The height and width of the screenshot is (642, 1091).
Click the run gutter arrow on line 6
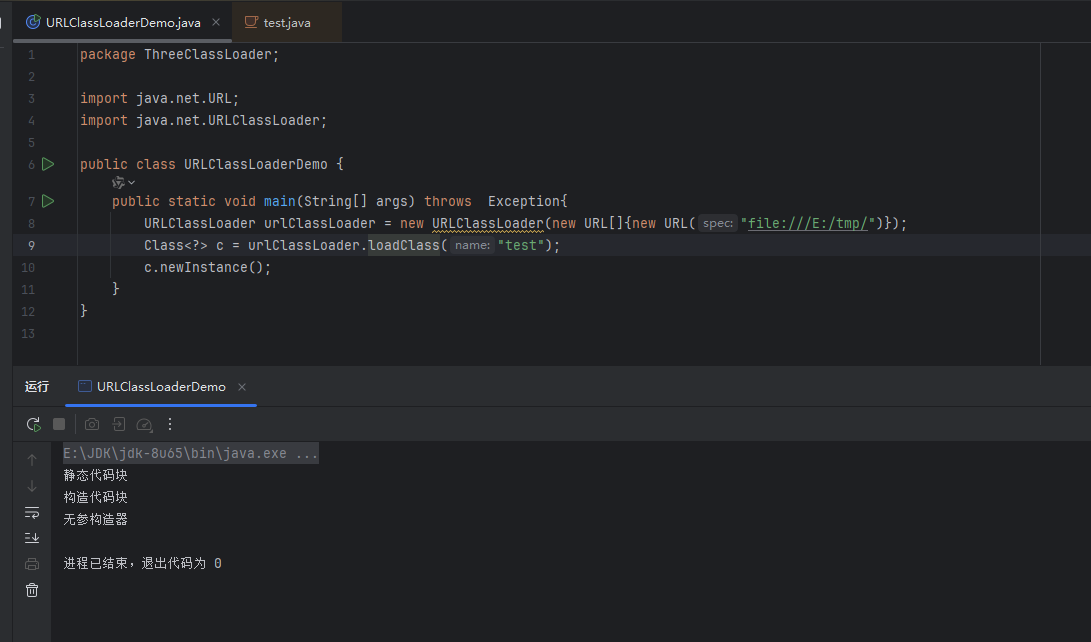point(48,164)
